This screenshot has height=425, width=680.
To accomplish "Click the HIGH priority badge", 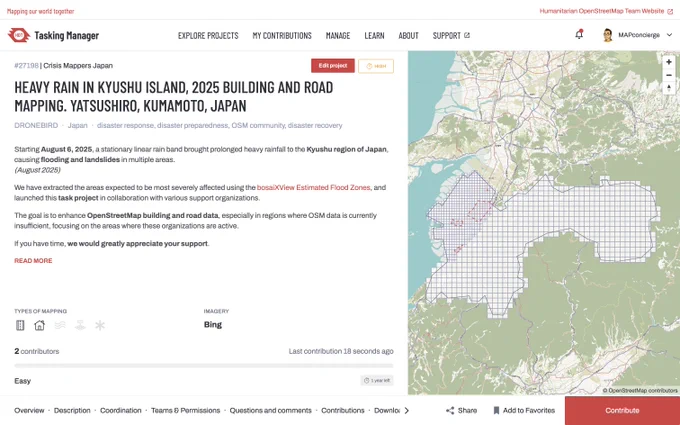I will tap(376, 66).
